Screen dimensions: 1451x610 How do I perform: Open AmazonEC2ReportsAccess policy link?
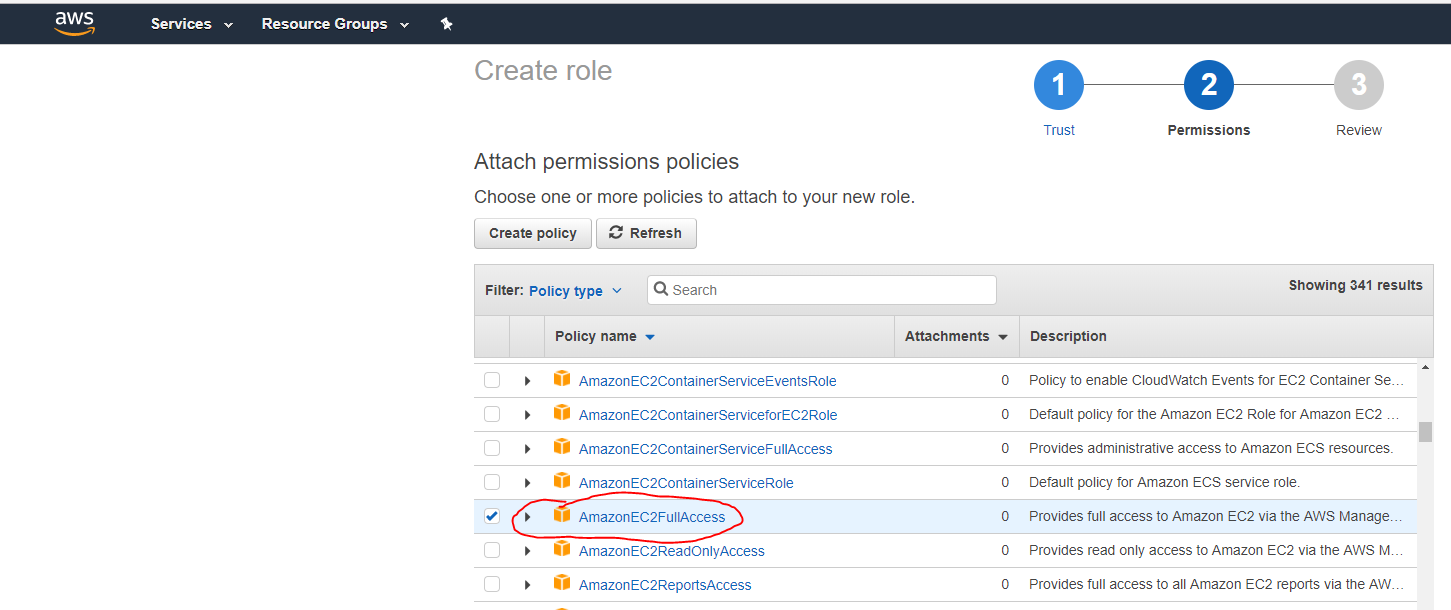coord(665,585)
